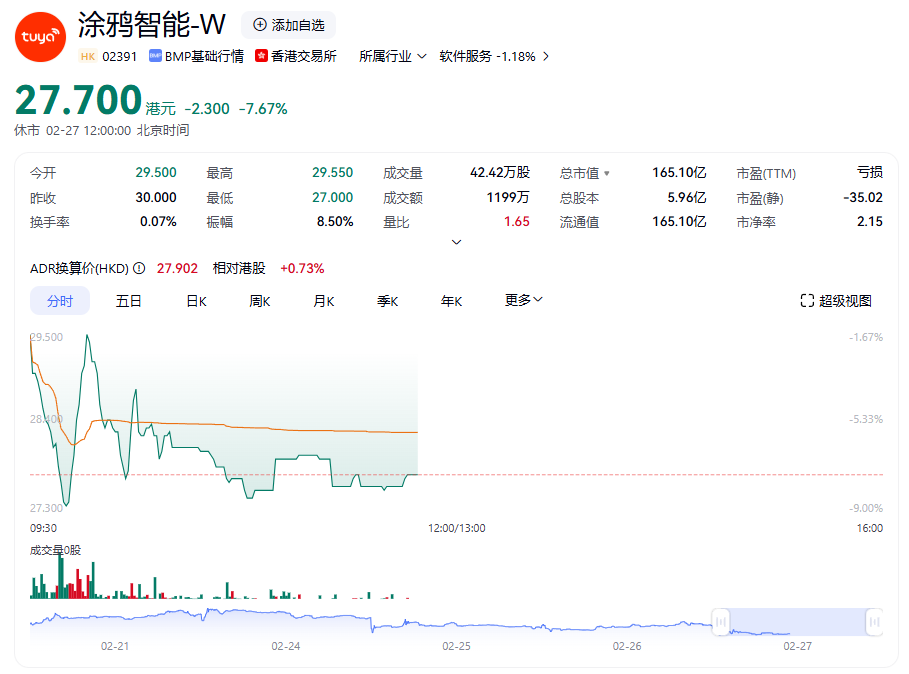Image resolution: width=909 pixels, height=674 pixels.
Task: Click the left handle of timeline range slider
Action: [x=721, y=622]
